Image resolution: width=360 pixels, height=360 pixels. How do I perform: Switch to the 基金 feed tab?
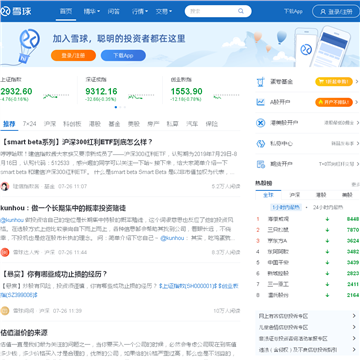click(114, 124)
